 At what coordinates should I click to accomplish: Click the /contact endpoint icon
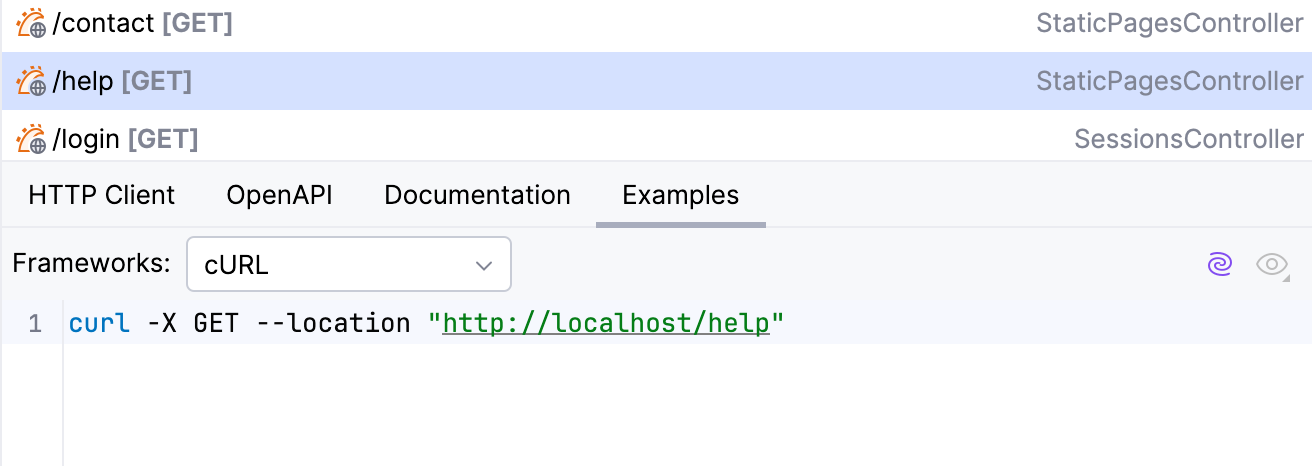[x=32, y=24]
